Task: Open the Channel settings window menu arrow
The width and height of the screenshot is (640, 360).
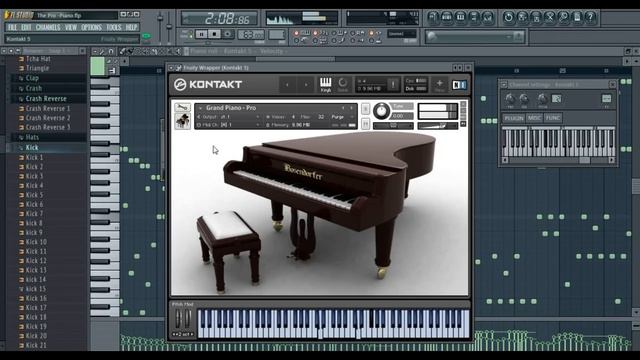Action: [x=504, y=84]
